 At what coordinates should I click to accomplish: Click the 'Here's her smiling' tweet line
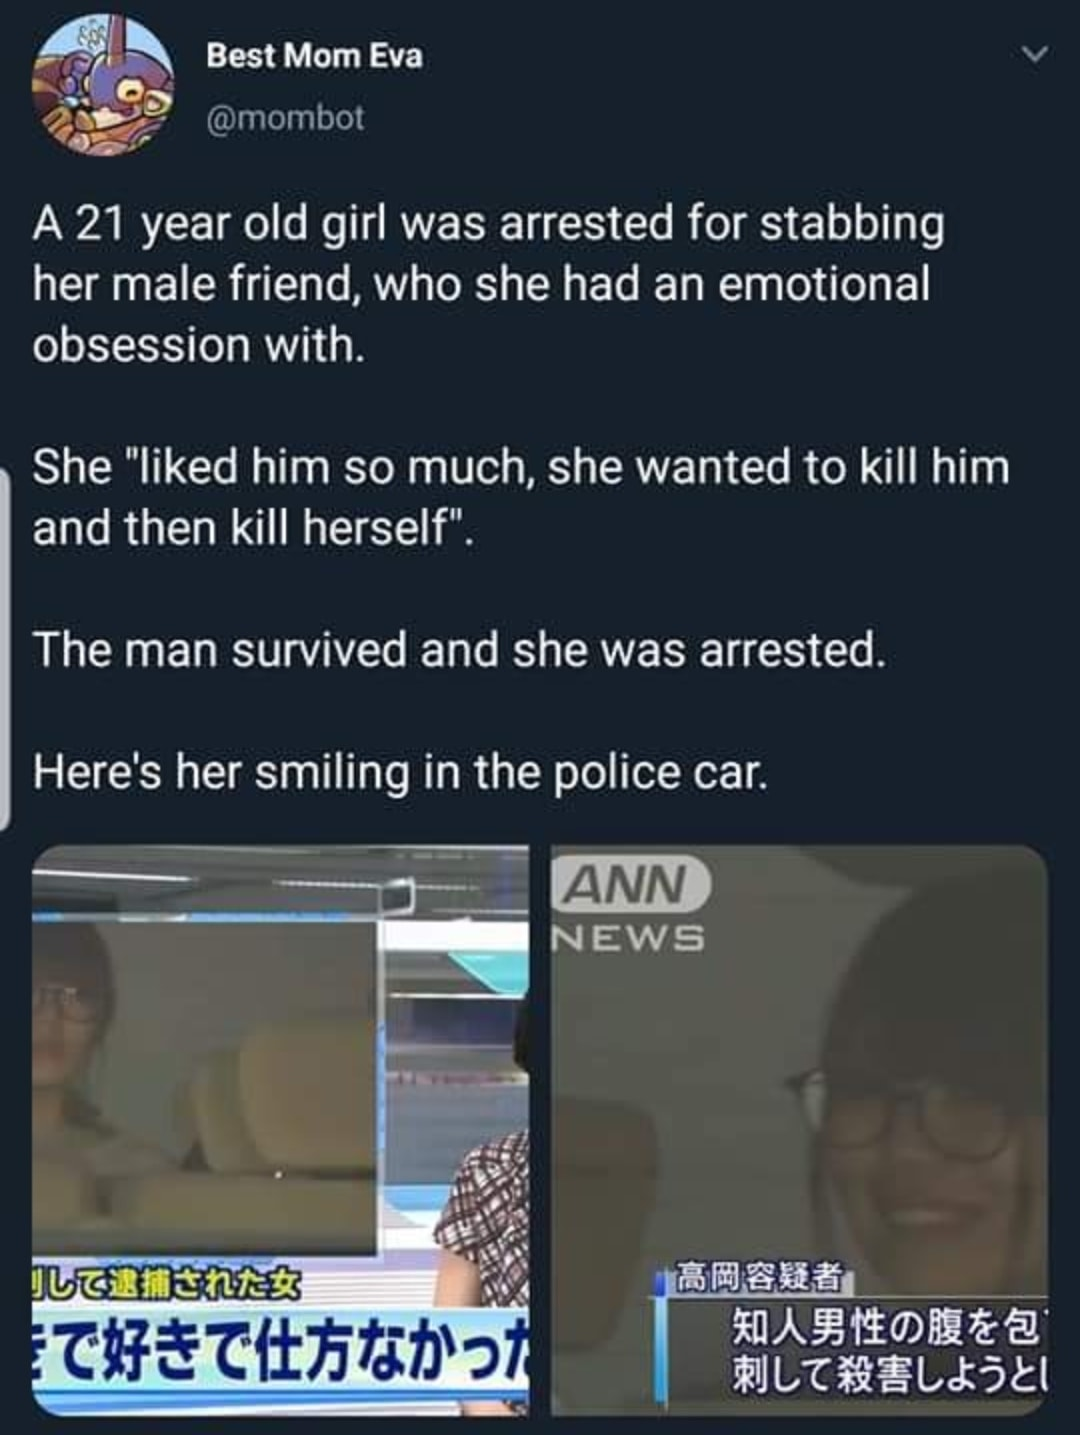pos(401,771)
